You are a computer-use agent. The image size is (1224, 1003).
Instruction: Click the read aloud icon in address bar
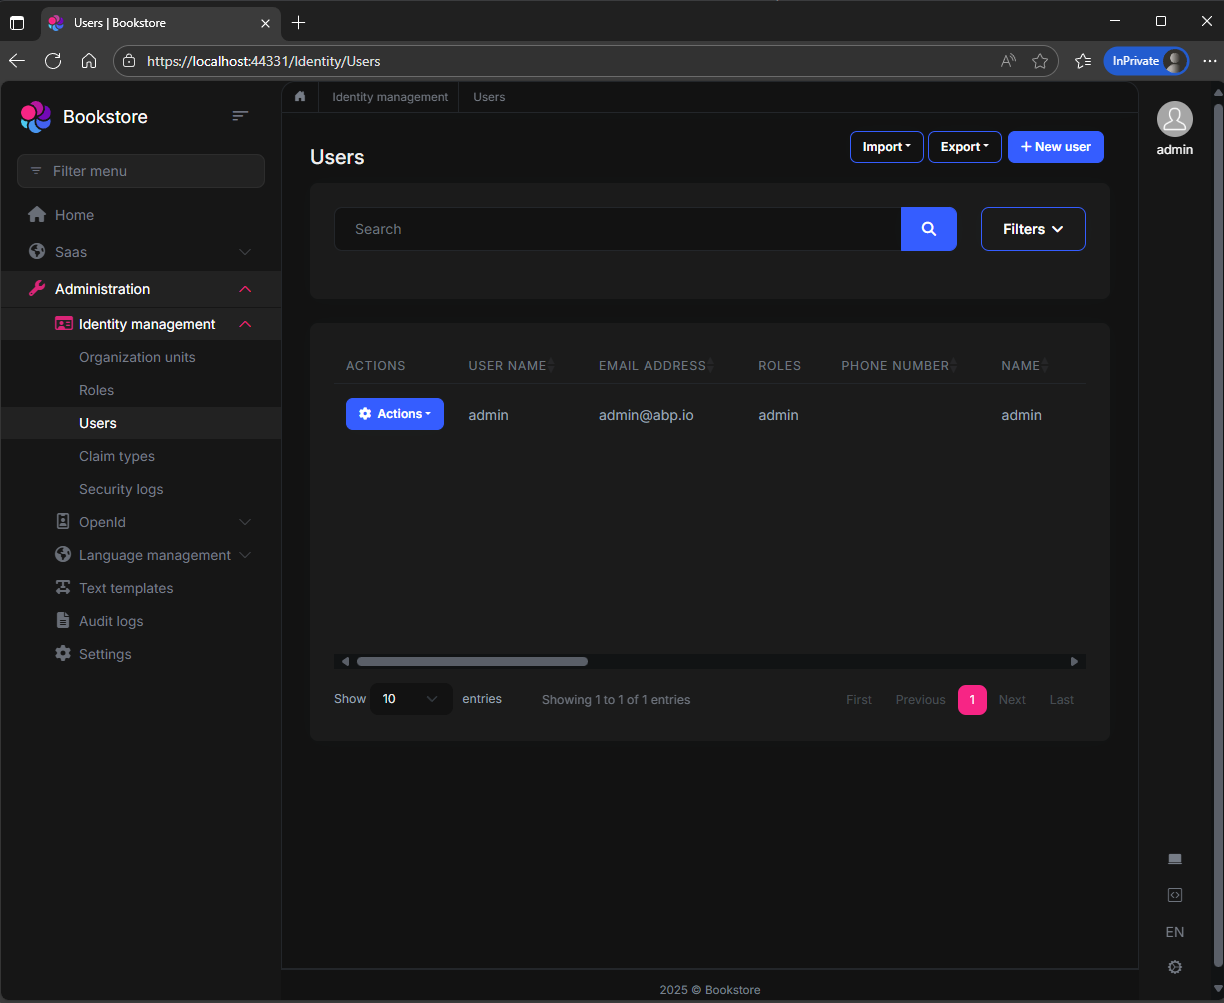pyautogui.click(x=1008, y=61)
